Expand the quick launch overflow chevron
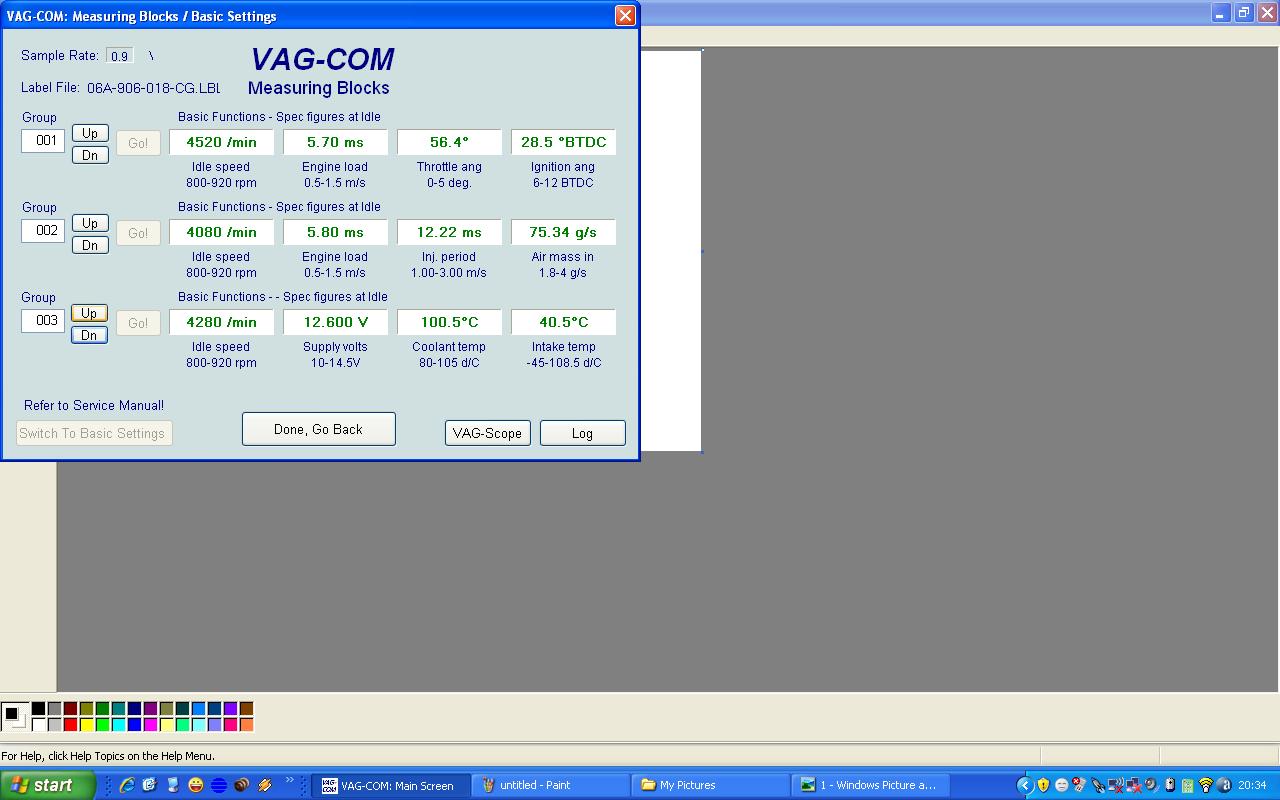Screen dimensions: 1280x800 [290, 781]
